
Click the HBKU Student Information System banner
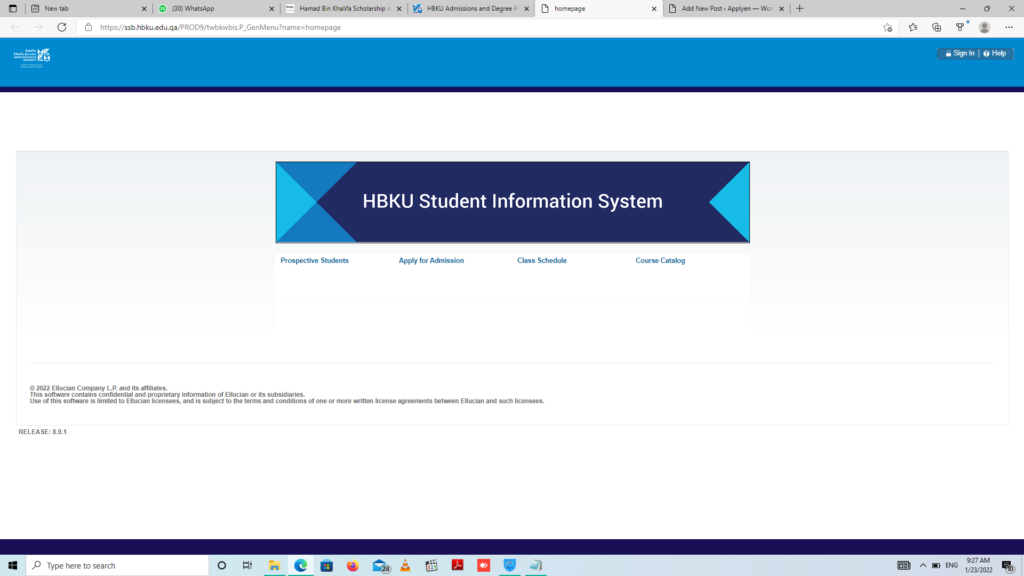(513, 202)
